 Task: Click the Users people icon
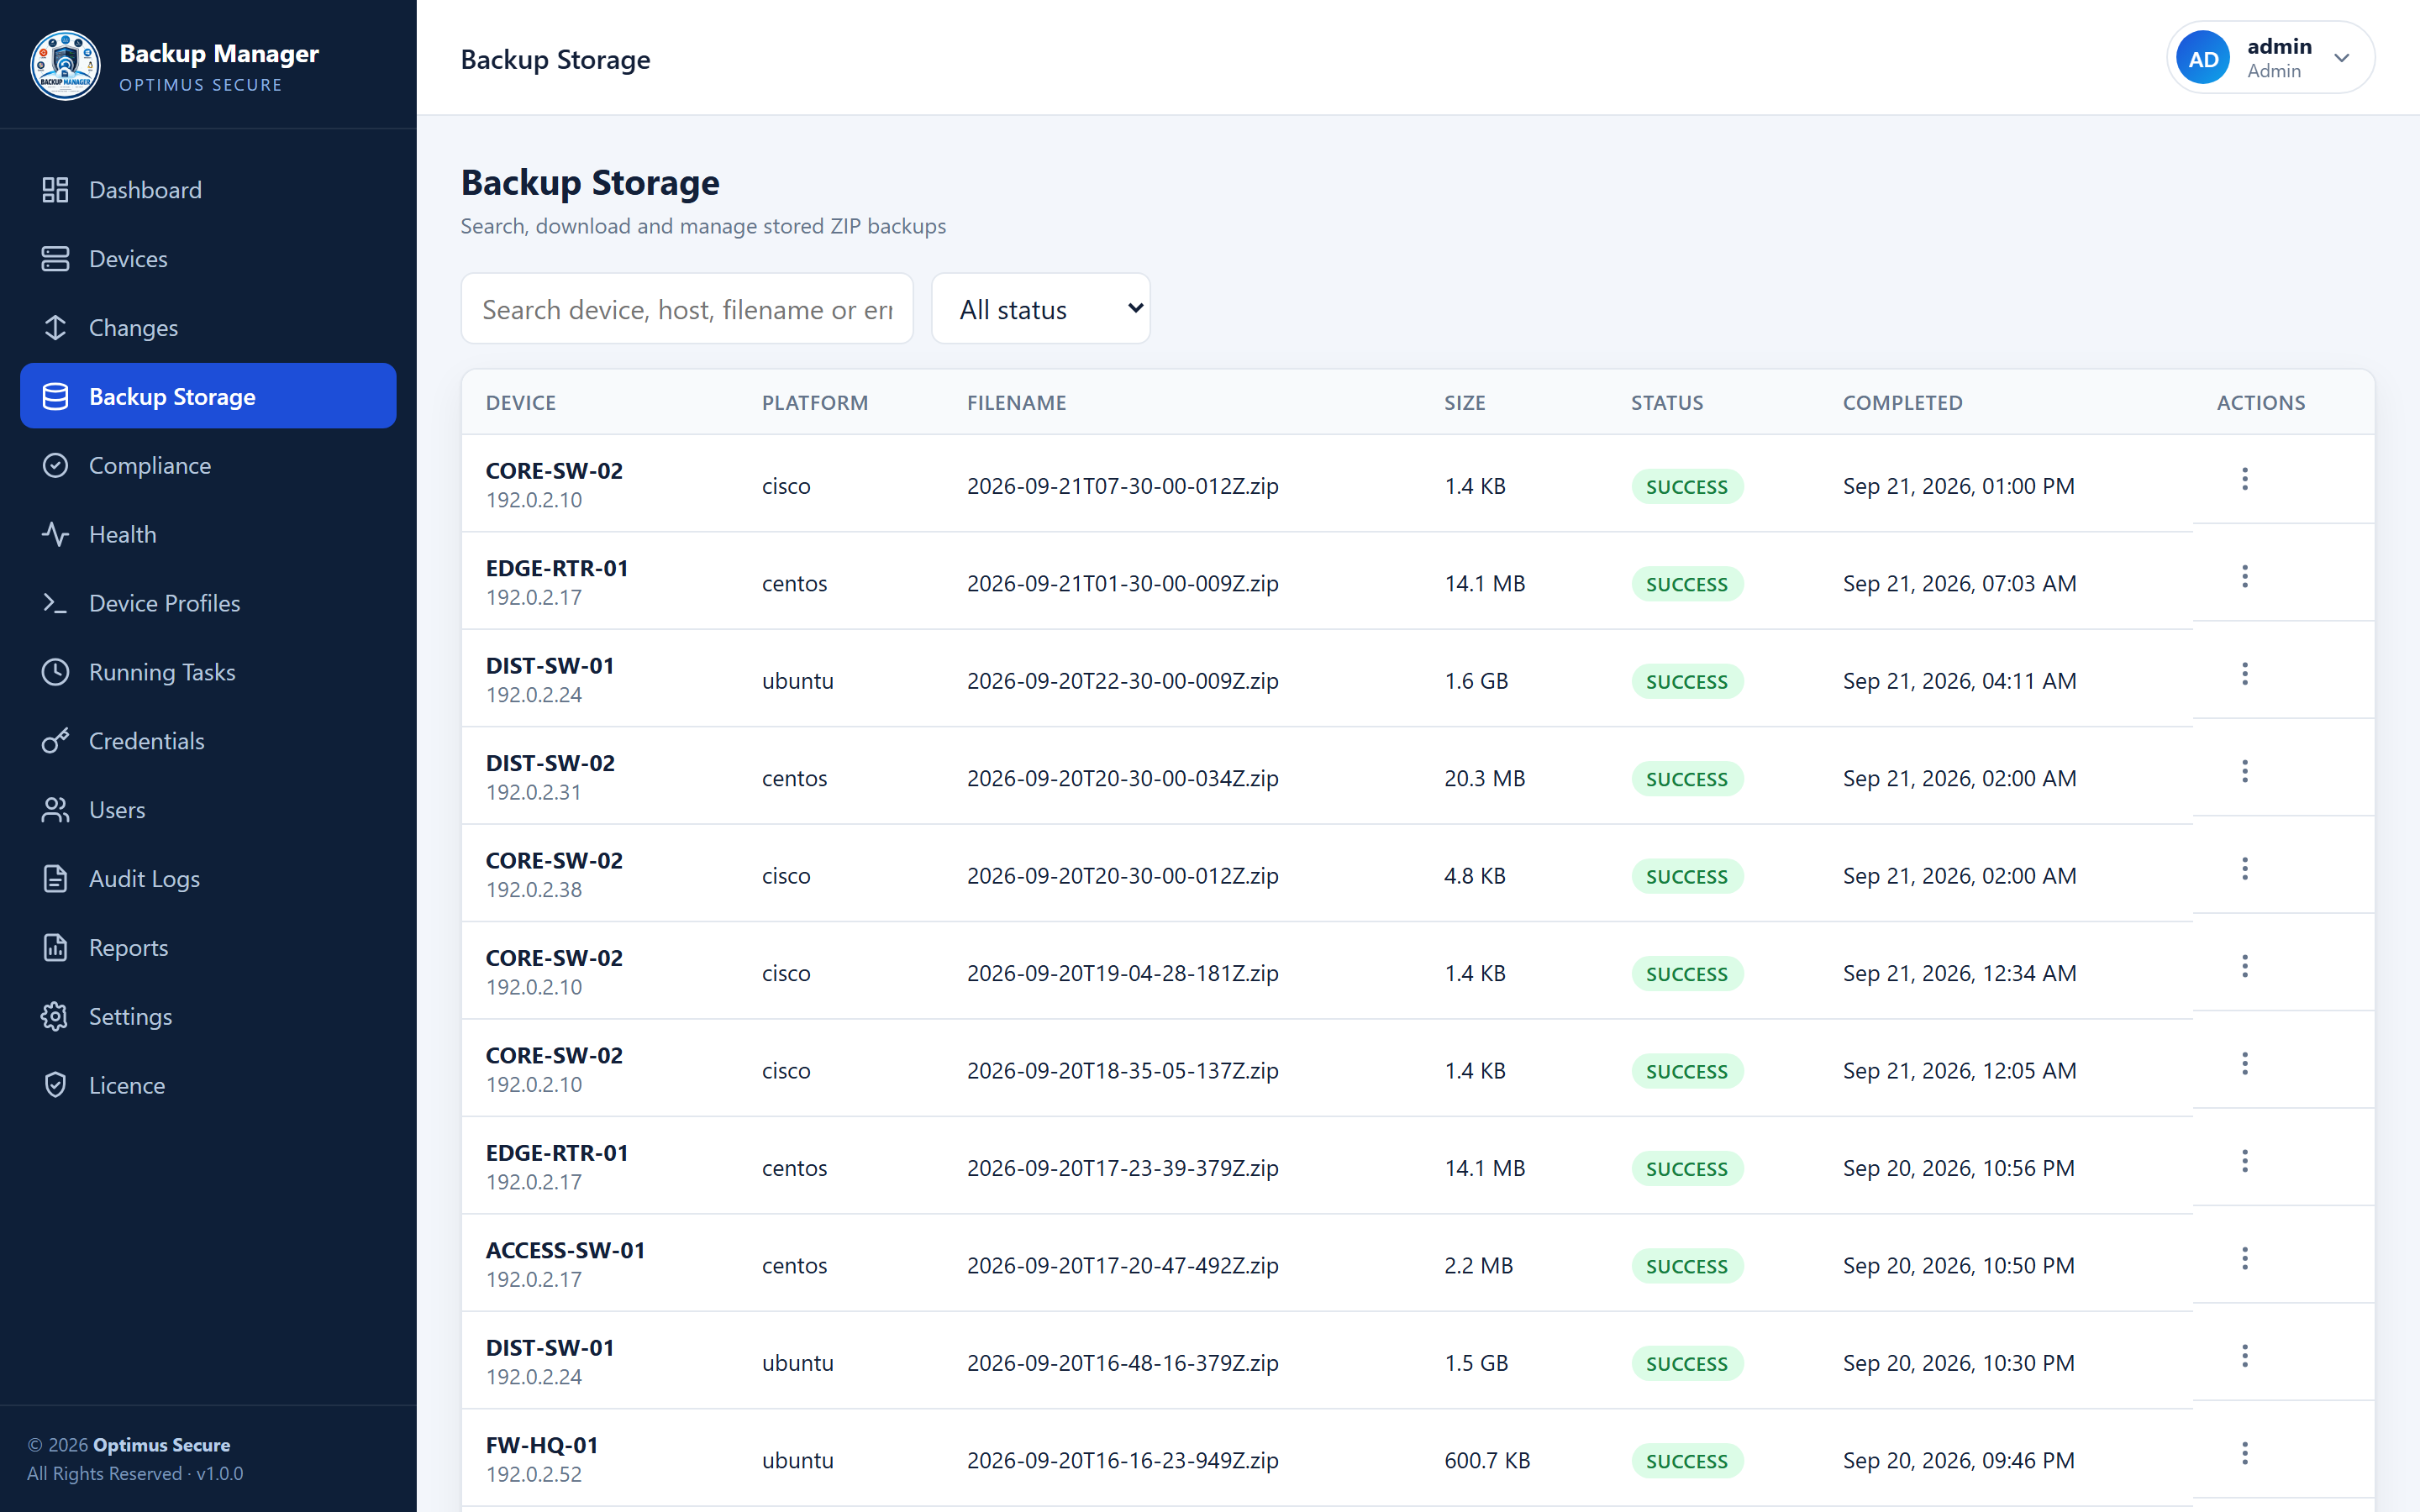tap(55, 811)
